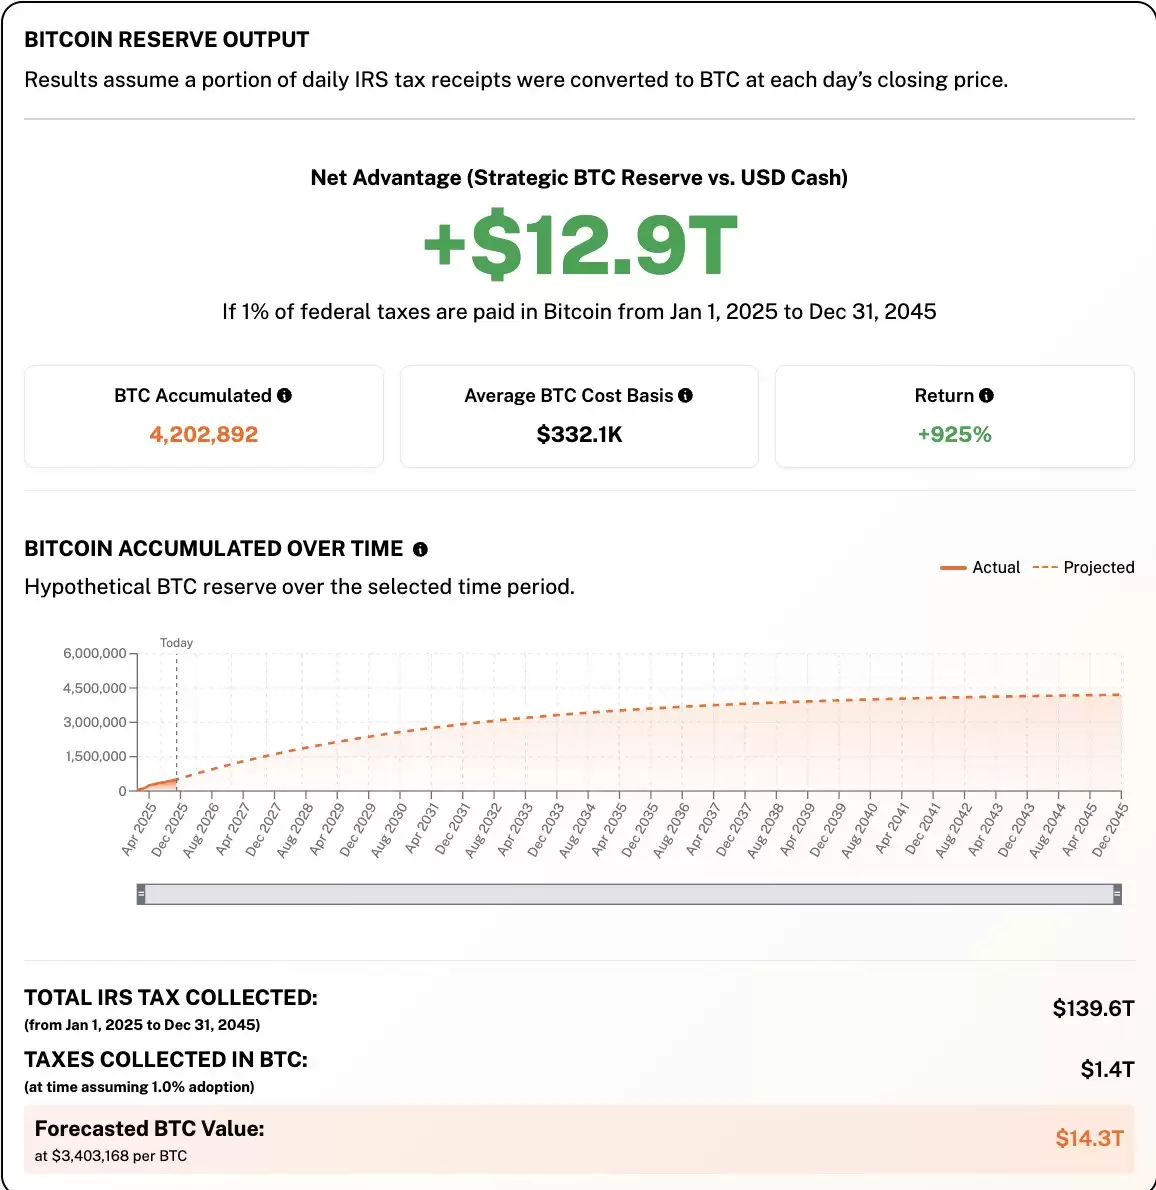Click the 6,000,000 y-axis label on the chart
The image size is (1156, 1190).
tap(95, 653)
